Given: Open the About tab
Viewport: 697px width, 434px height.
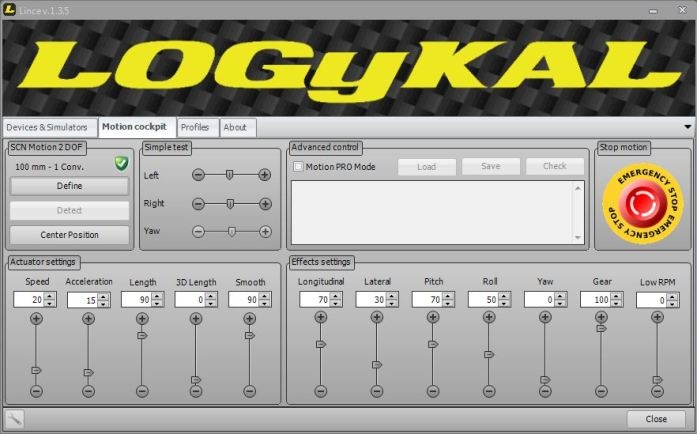Looking at the screenshot, I should [237, 128].
